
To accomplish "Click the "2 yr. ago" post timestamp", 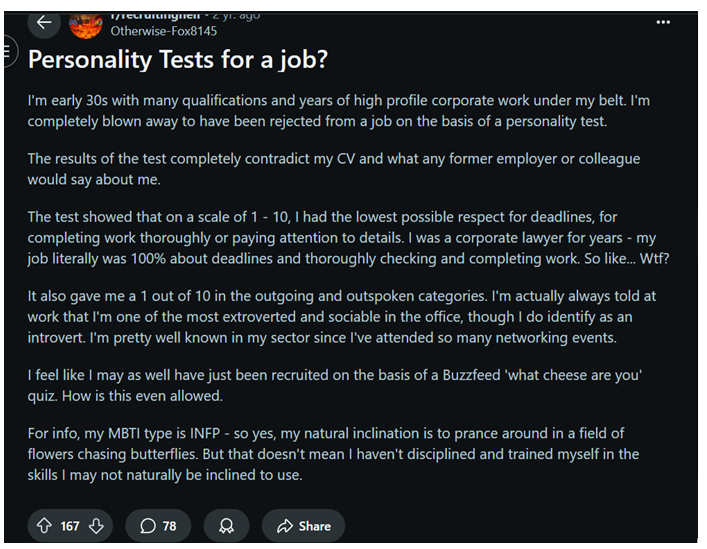I will tap(236, 16).
